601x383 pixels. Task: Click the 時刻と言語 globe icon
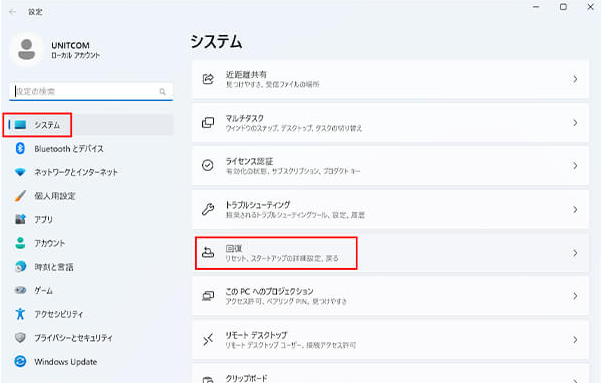pos(20,267)
